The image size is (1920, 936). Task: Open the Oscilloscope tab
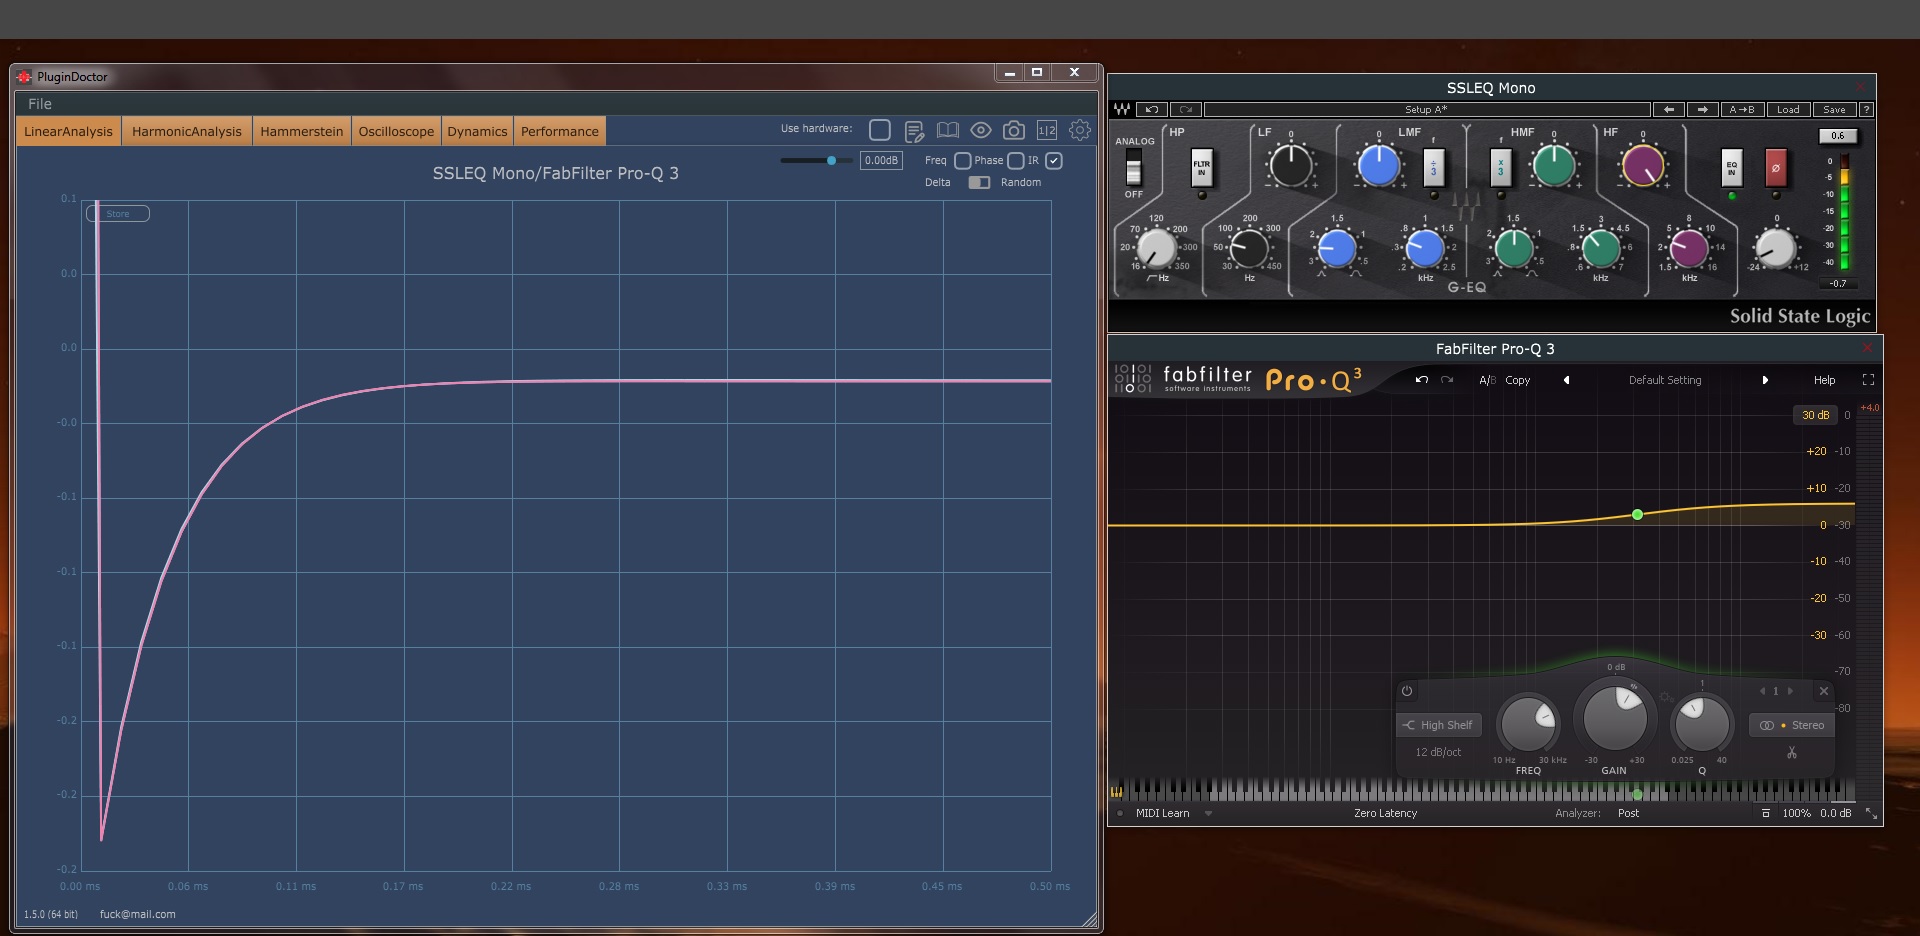point(396,131)
